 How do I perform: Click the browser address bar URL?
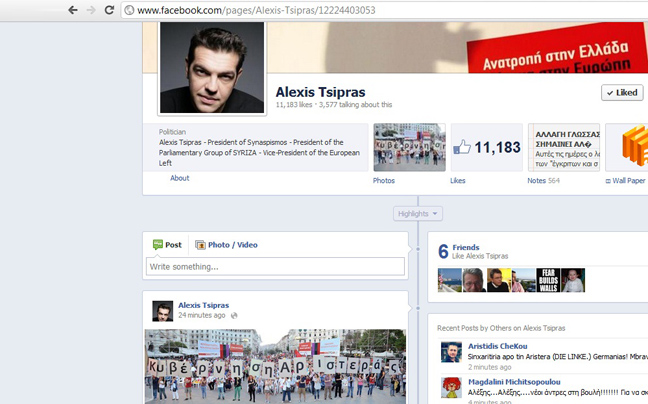[254, 10]
